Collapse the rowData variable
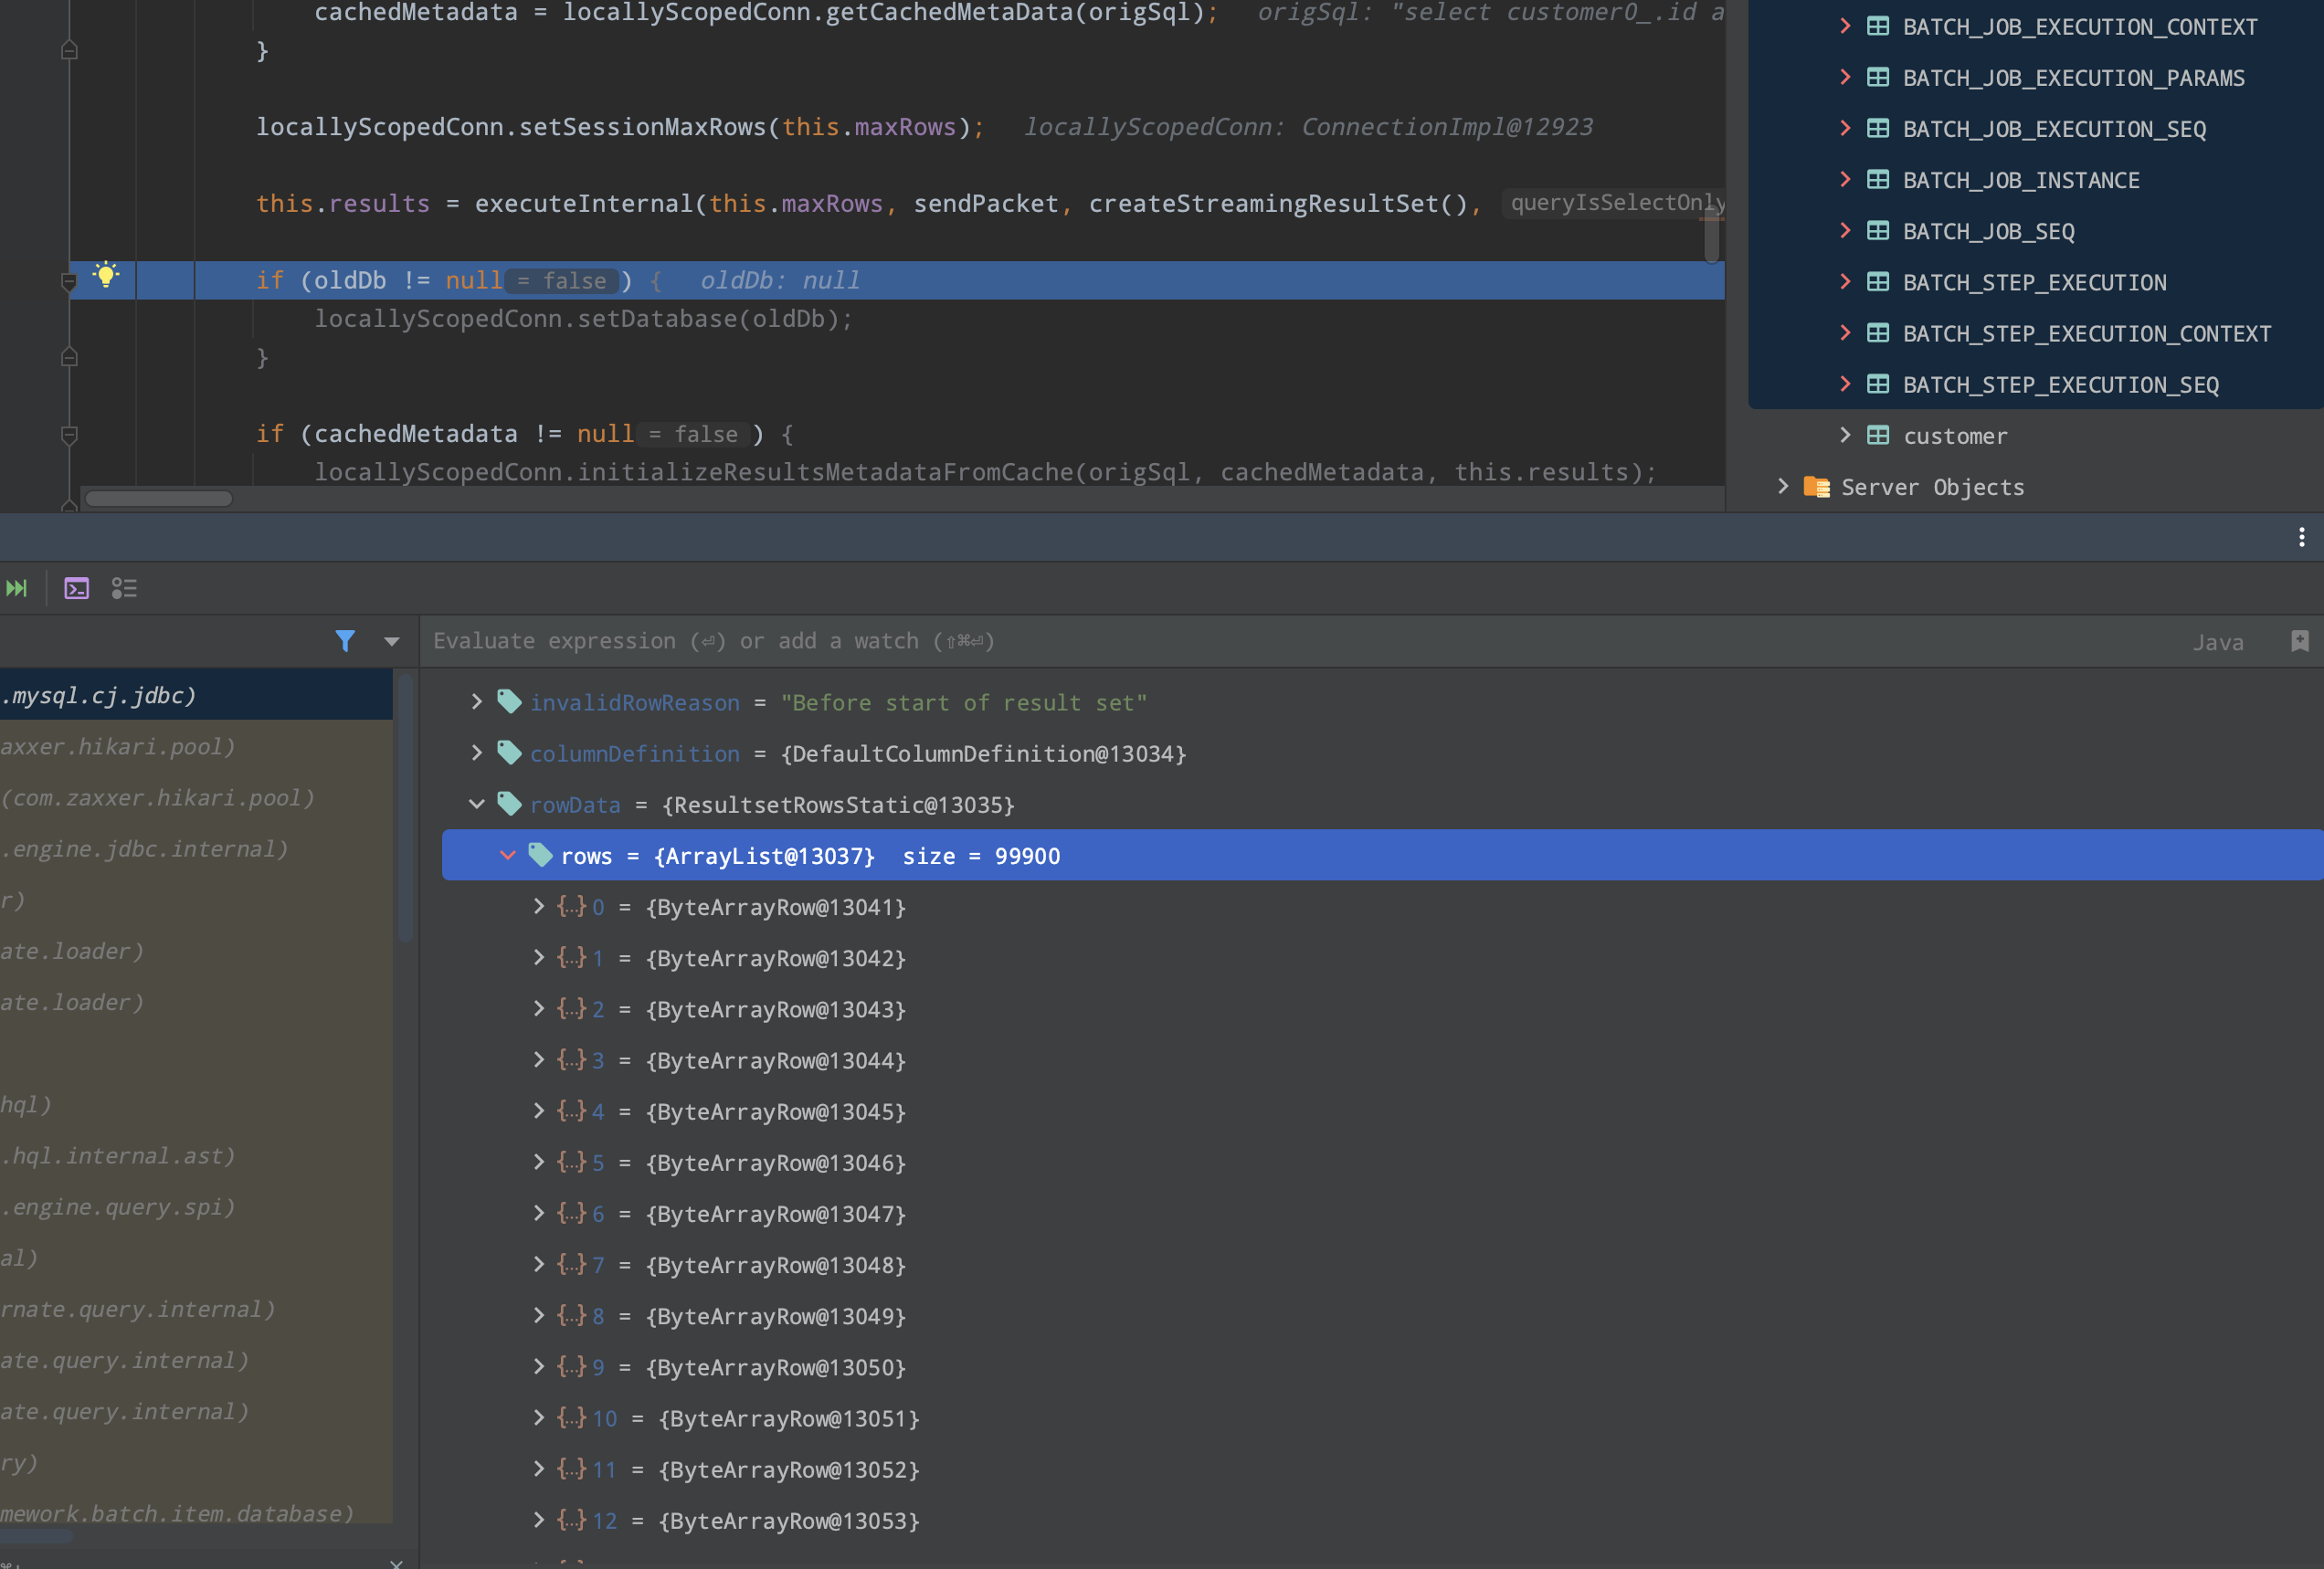 tap(477, 804)
